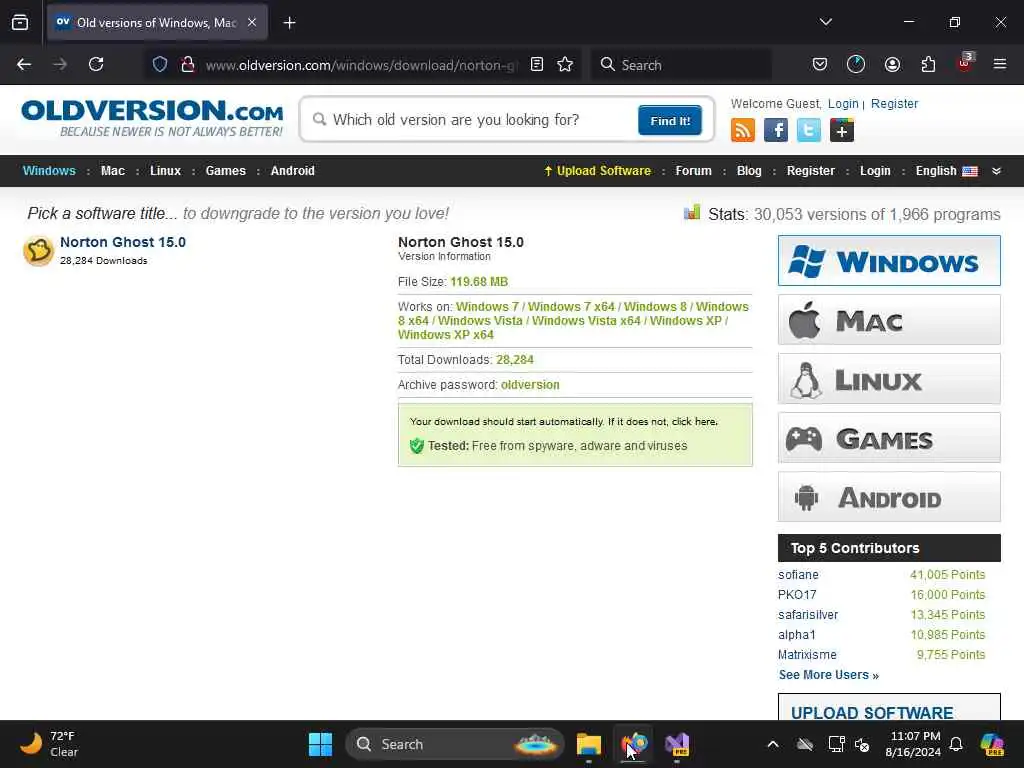The image size is (1024, 768).
Task: Close the Old versions of Windows tab
Action: click(x=252, y=22)
